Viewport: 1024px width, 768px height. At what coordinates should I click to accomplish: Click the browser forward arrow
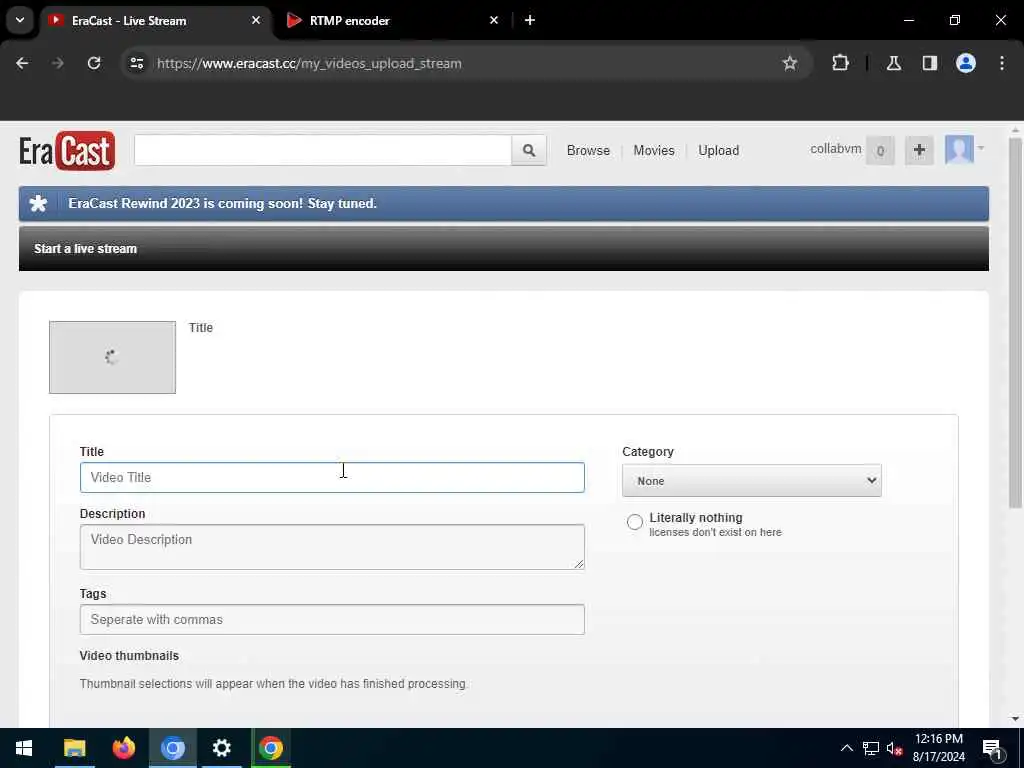tap(58, 63)
